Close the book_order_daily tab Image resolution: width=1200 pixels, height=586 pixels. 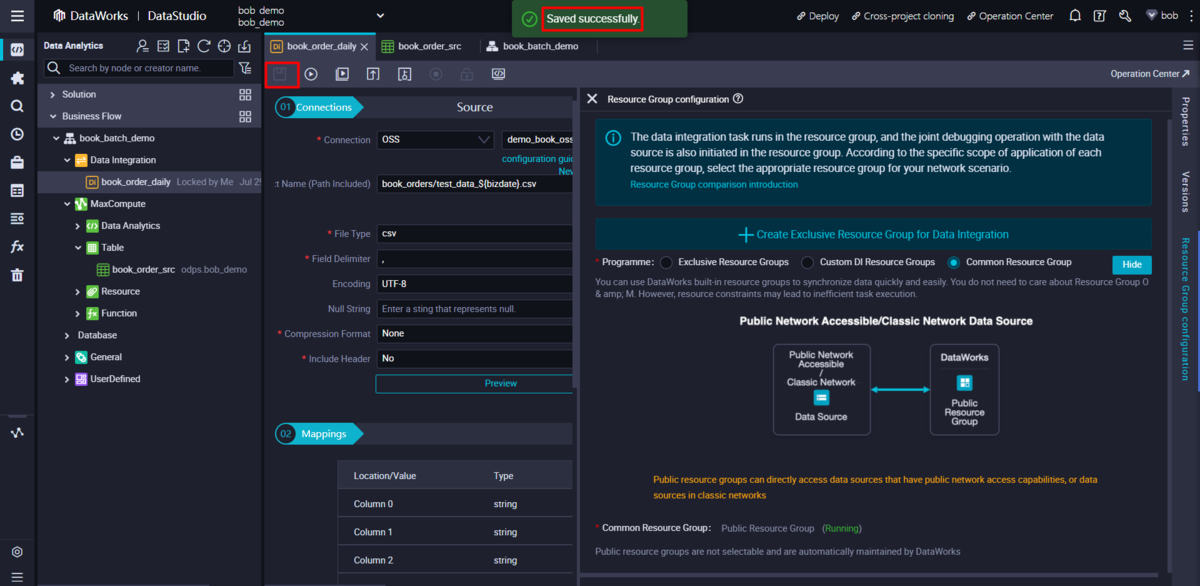point(364,46)
